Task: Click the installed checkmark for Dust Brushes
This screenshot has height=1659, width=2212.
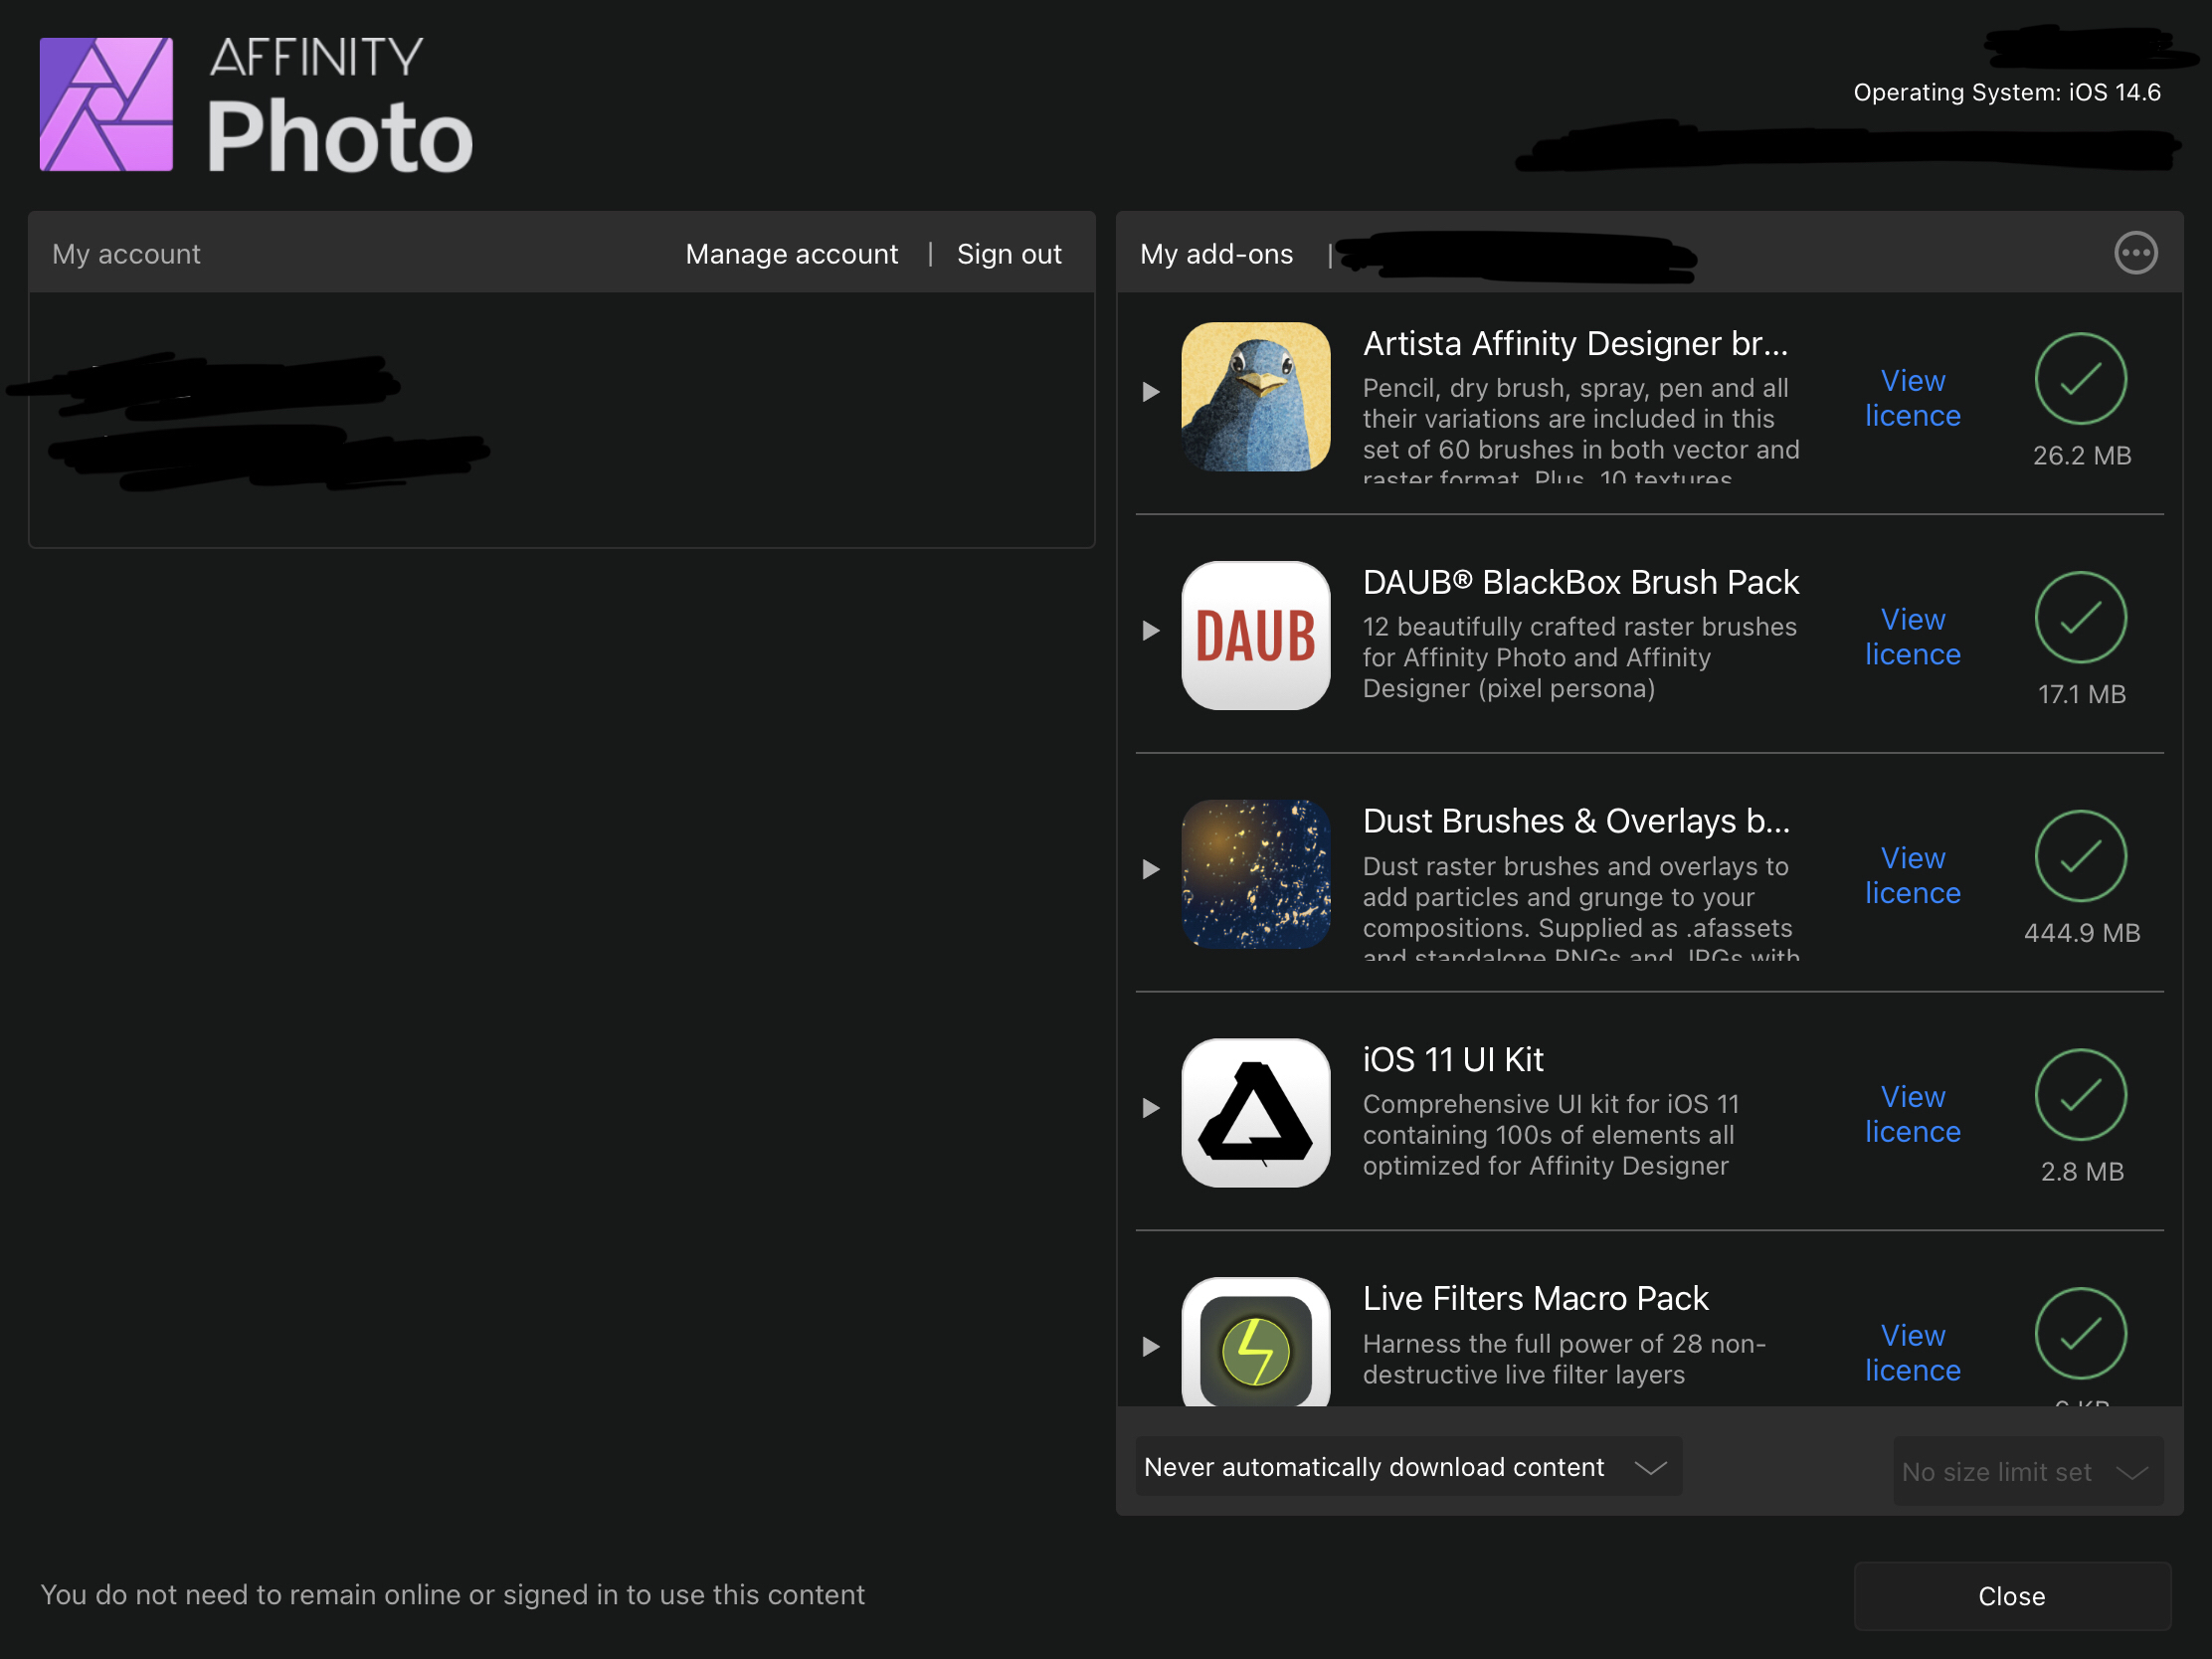Action: [x=2080, y=856]
